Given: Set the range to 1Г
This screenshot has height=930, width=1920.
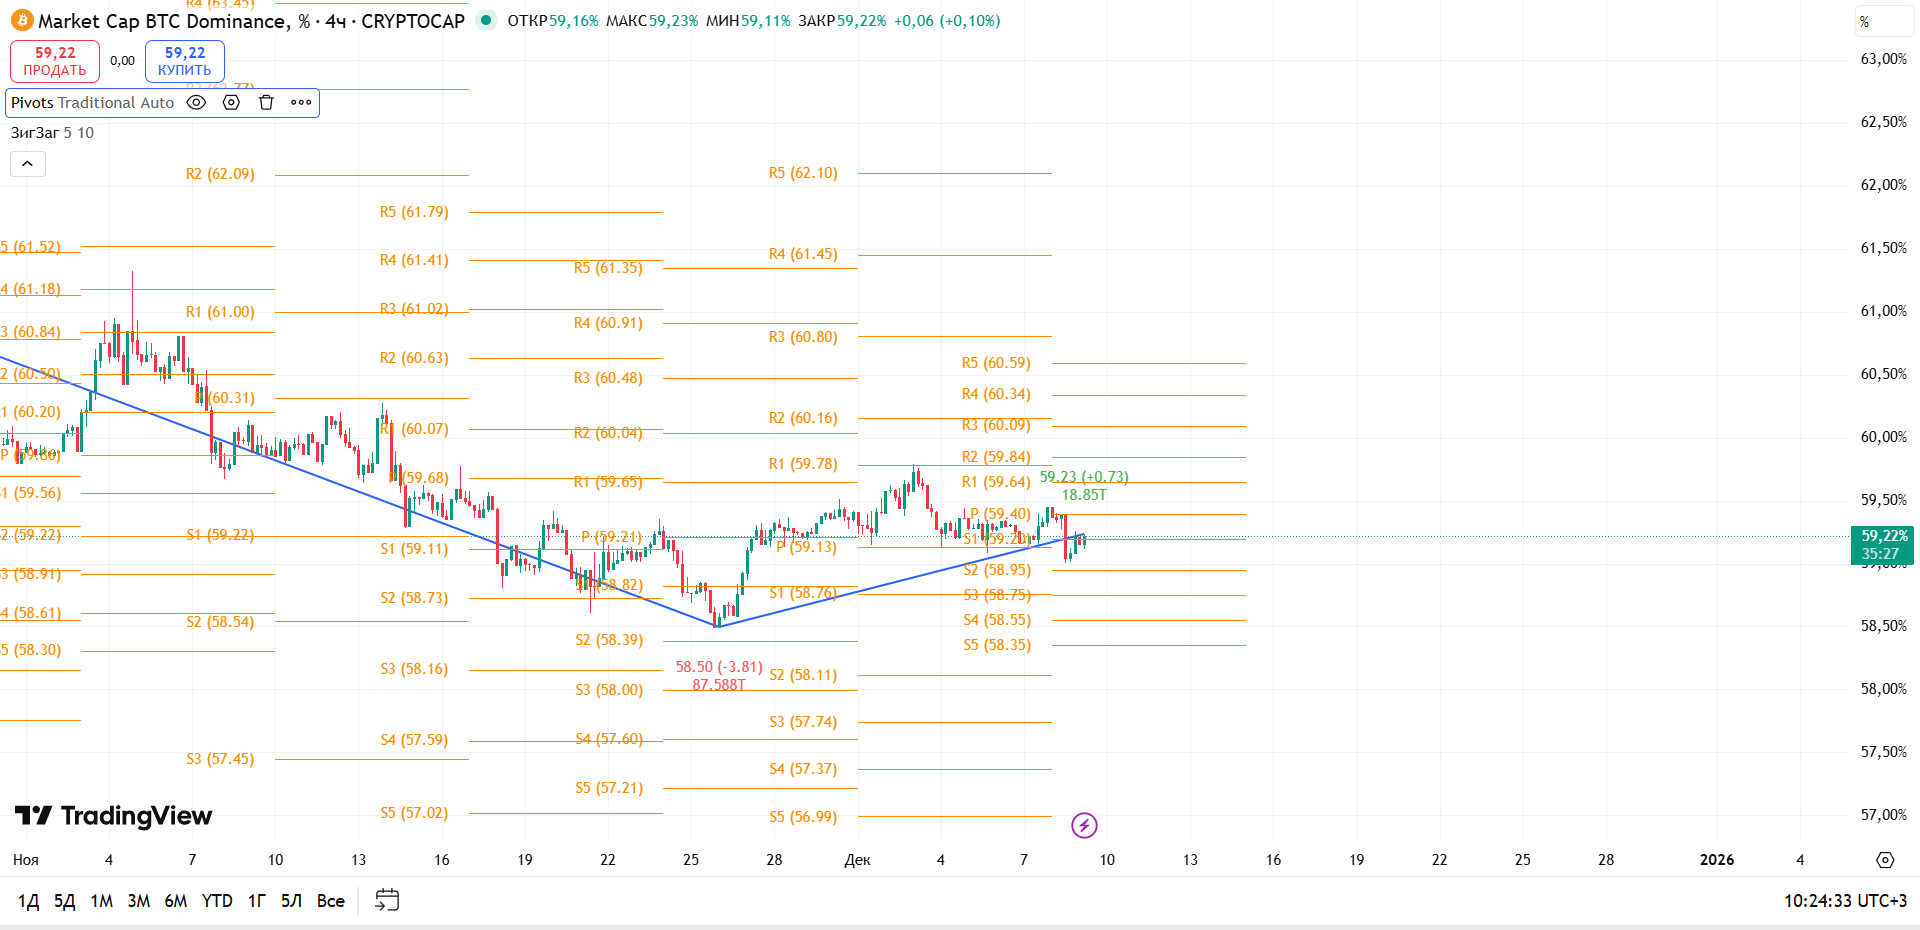Looking at the screenshot, I should pos(256,901).
